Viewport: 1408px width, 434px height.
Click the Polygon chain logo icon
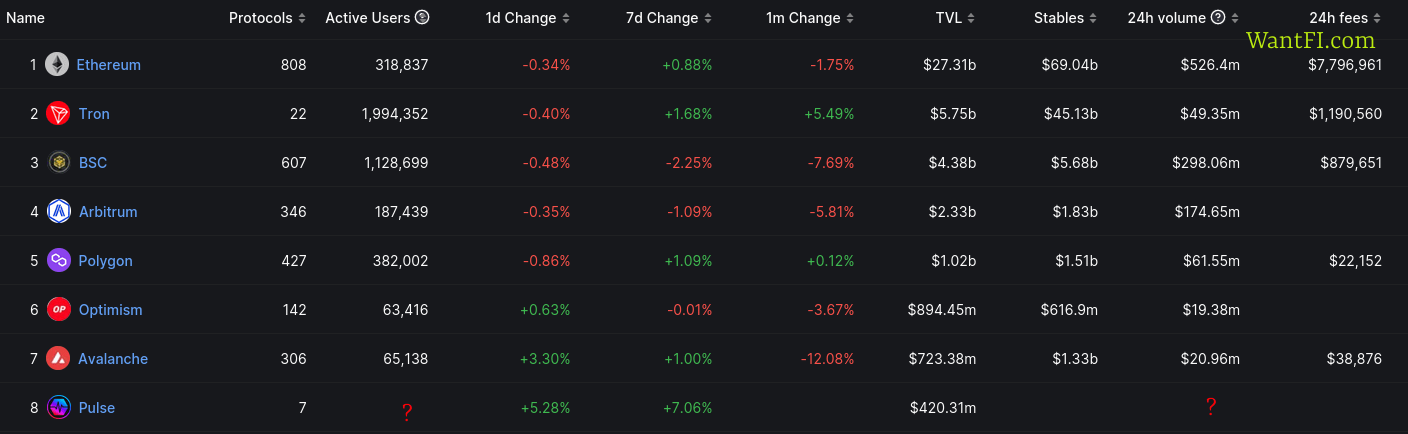point(59,260)
